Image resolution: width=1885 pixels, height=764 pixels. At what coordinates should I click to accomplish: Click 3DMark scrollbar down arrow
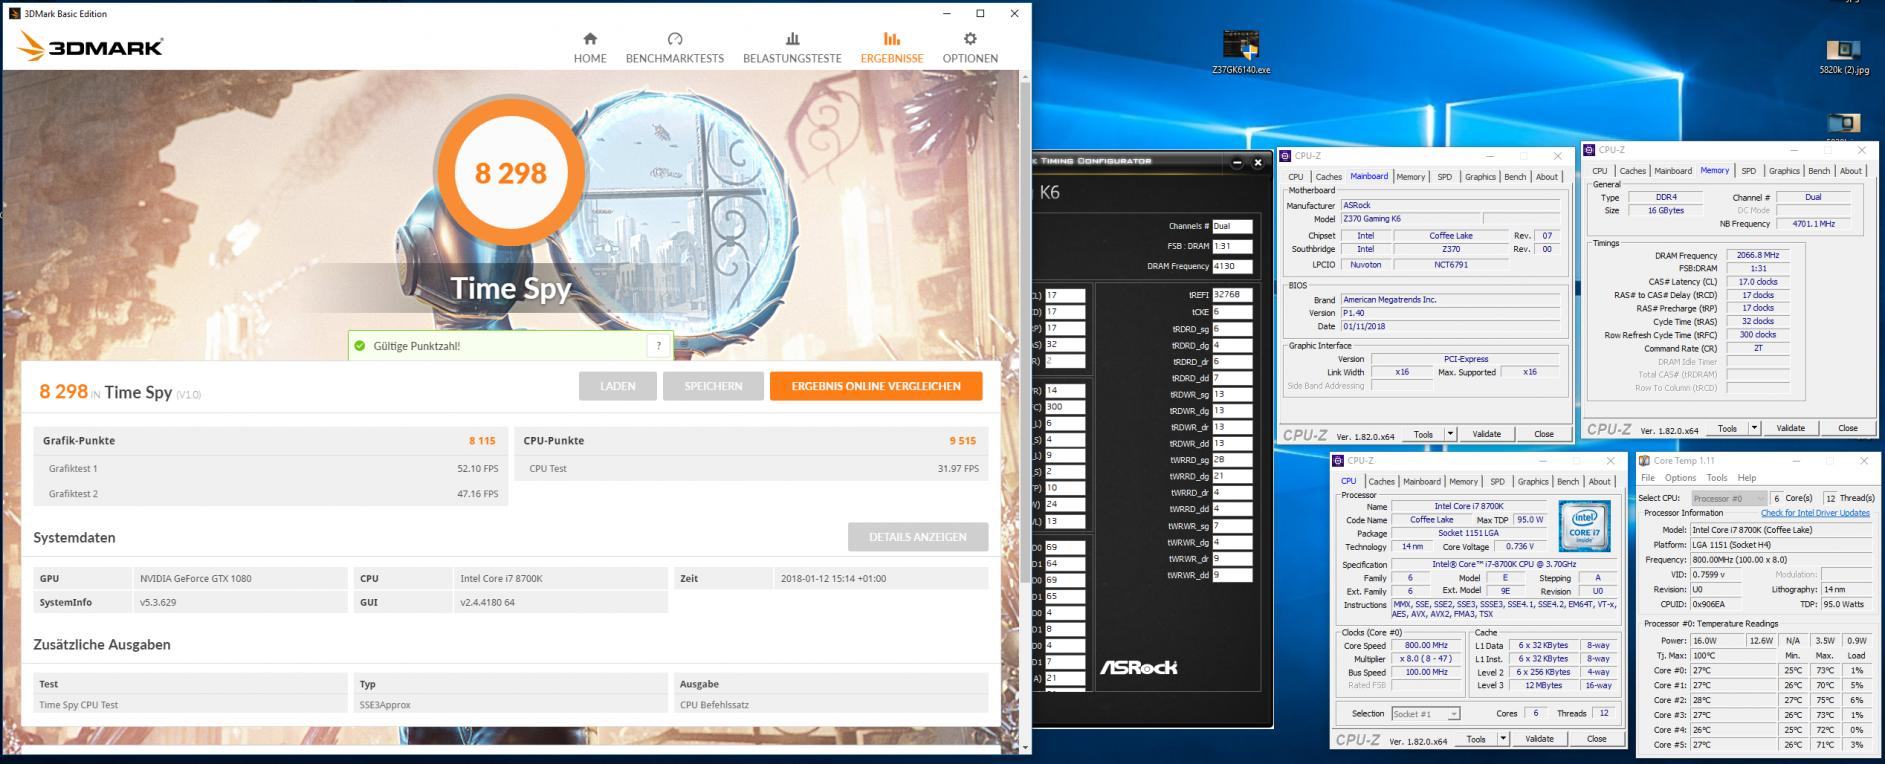pos(1024,747)
